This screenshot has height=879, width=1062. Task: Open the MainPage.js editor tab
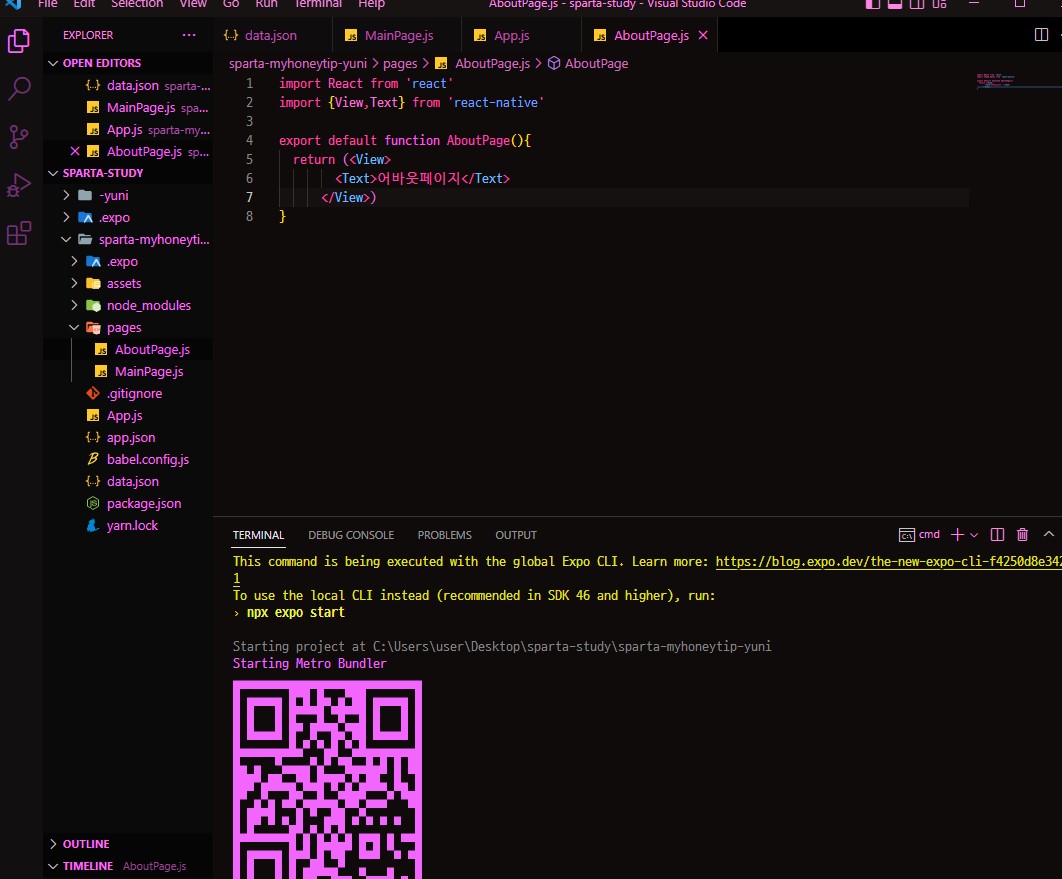pos(398,35)
